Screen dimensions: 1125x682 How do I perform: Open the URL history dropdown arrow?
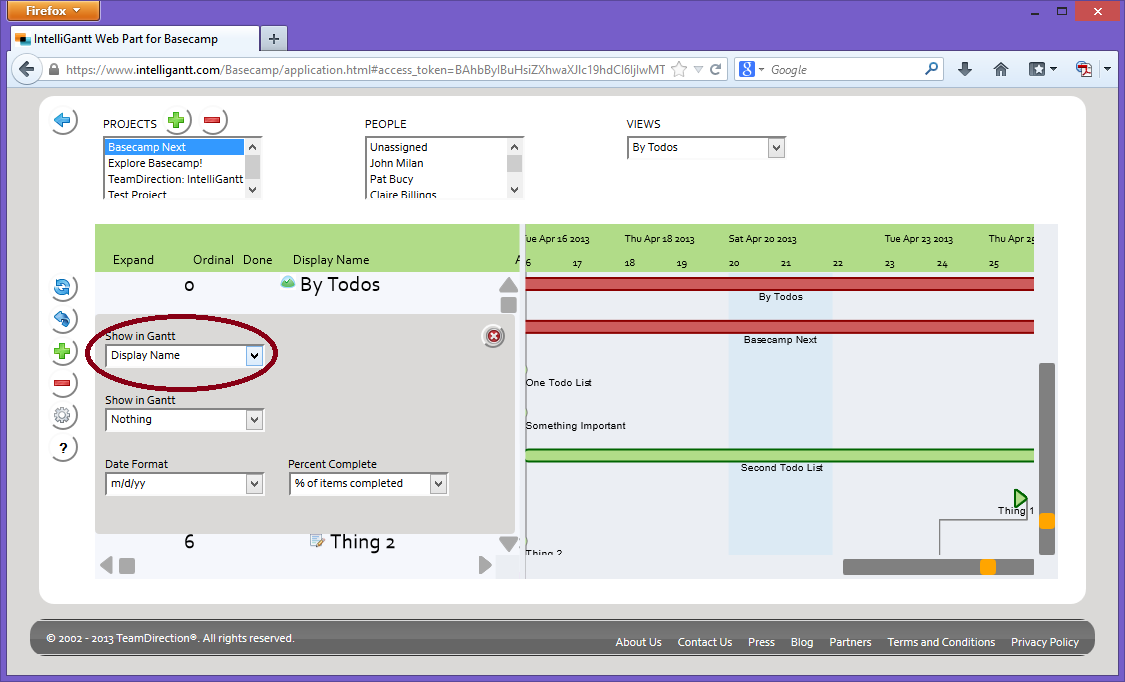pyautogui.click(x=698, y=70)
